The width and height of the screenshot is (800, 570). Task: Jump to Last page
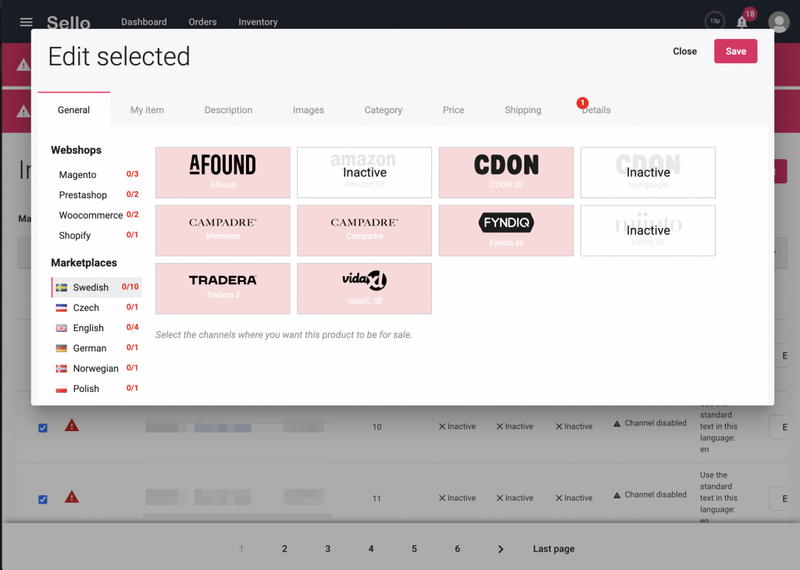tap(554, 549)
